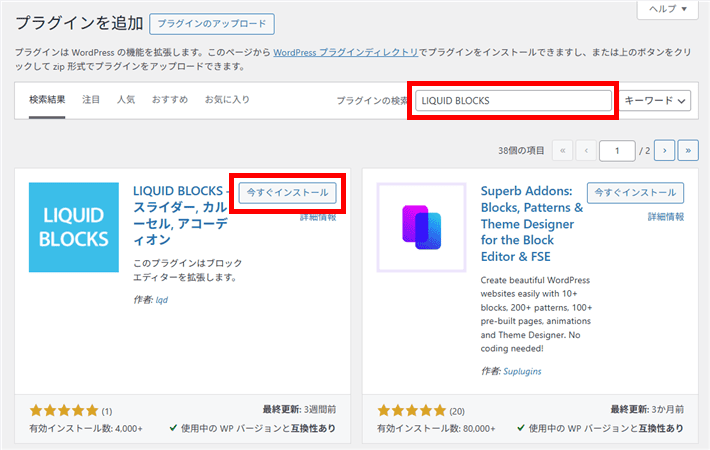Click the Superb Addons plugin icon
This screenshot has width=710, height=450.
422,227
